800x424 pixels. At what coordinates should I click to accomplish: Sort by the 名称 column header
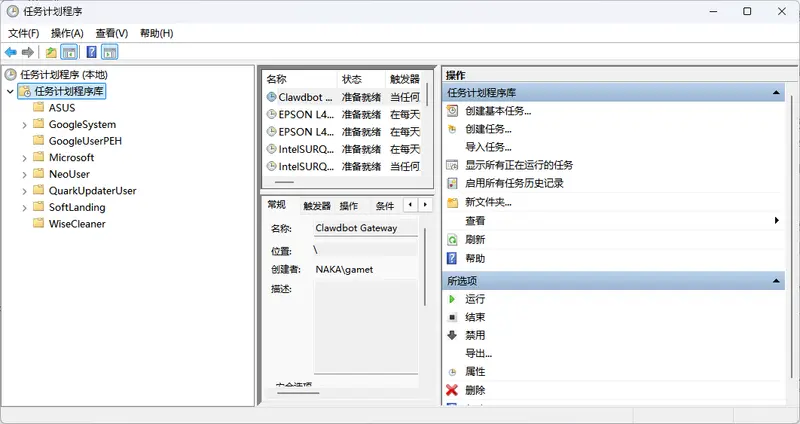click(x=300, y=79)
